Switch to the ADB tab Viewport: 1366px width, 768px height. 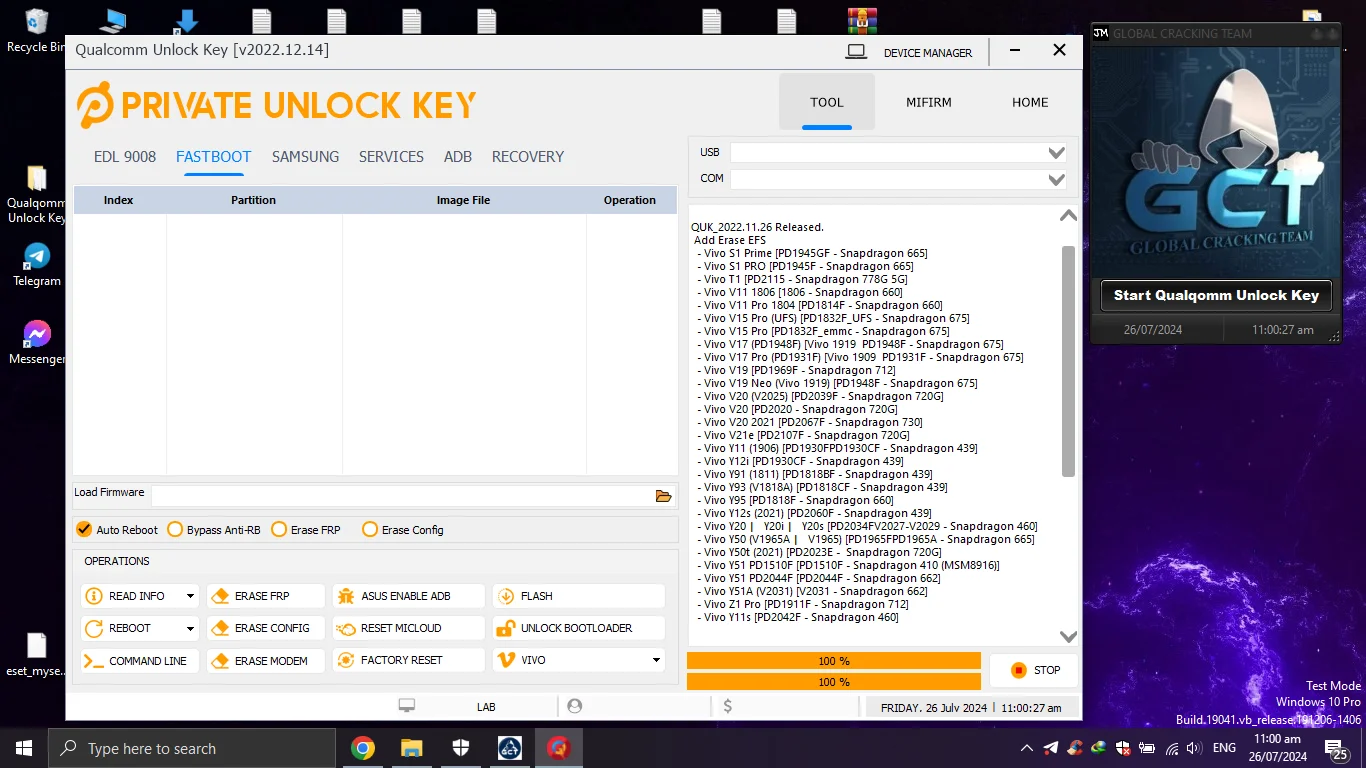[458, 157]
